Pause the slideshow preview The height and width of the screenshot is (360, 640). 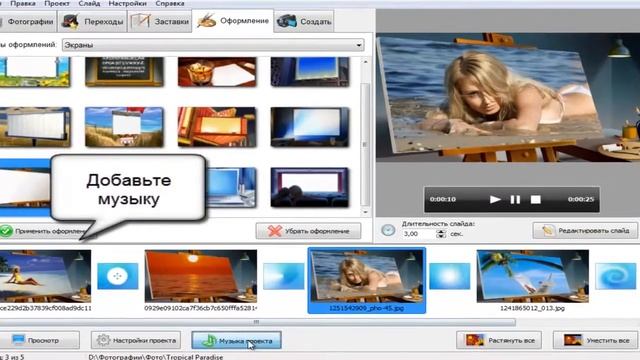515,199
